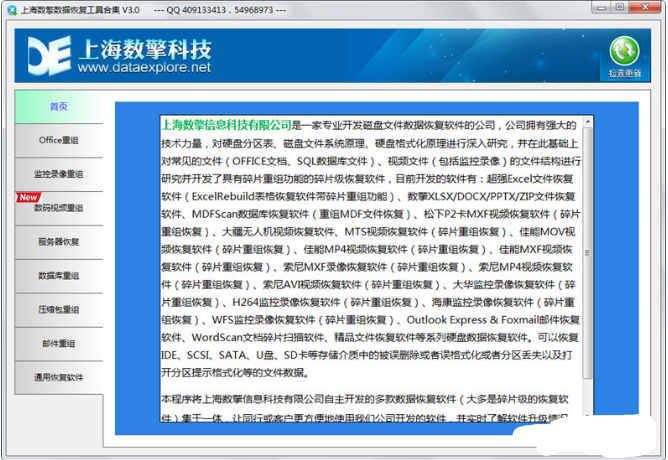Close the window with red X button

[645, 8]
